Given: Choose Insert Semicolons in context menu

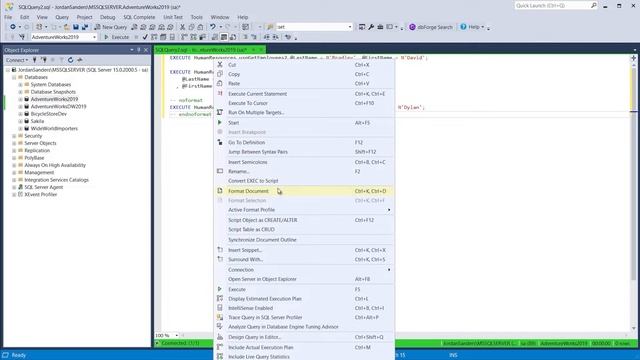Looking at the screenshot, I should coord(304,162).
